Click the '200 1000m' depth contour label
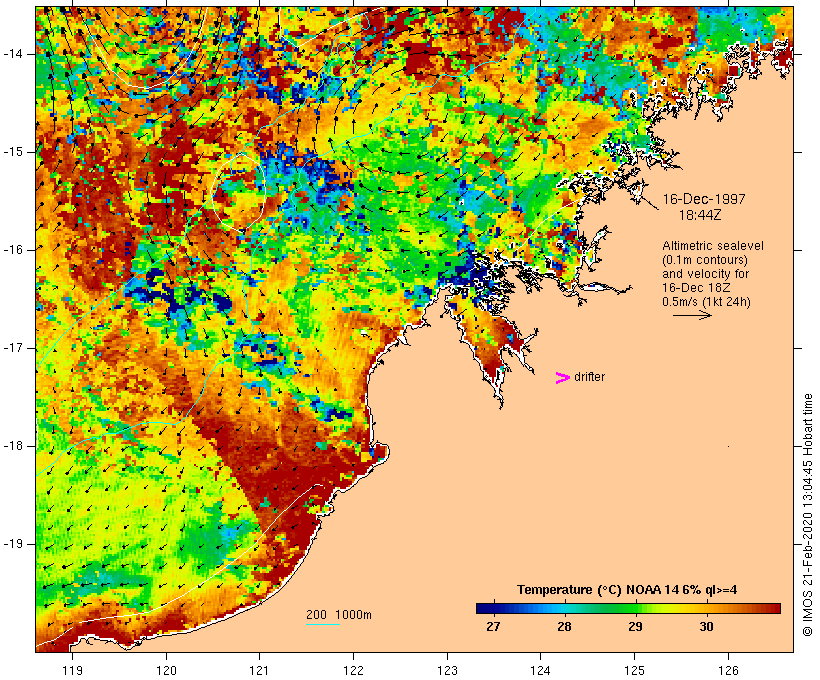Image resolution: width=820 pixels, height=680 pixels. click(x=339, y=615)
